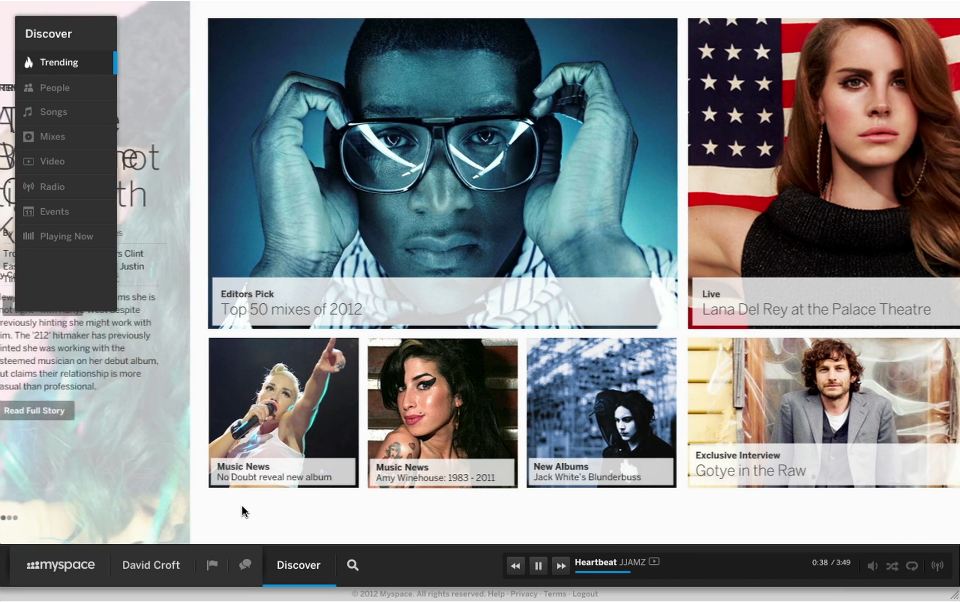Open Radio in the Discover menu
The height and width of the screenshot is (602, 960).
point(66,187)
